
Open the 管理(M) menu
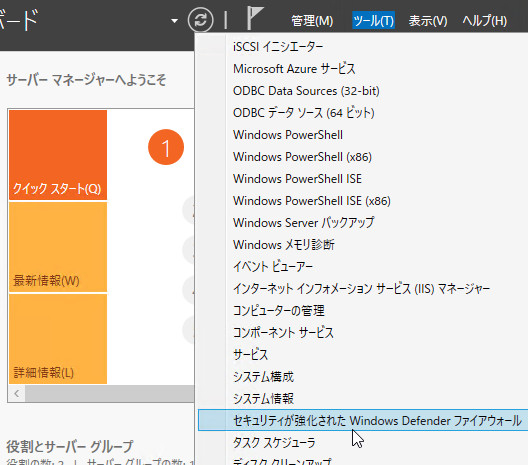pyautogui.click(x=312, y=21)
